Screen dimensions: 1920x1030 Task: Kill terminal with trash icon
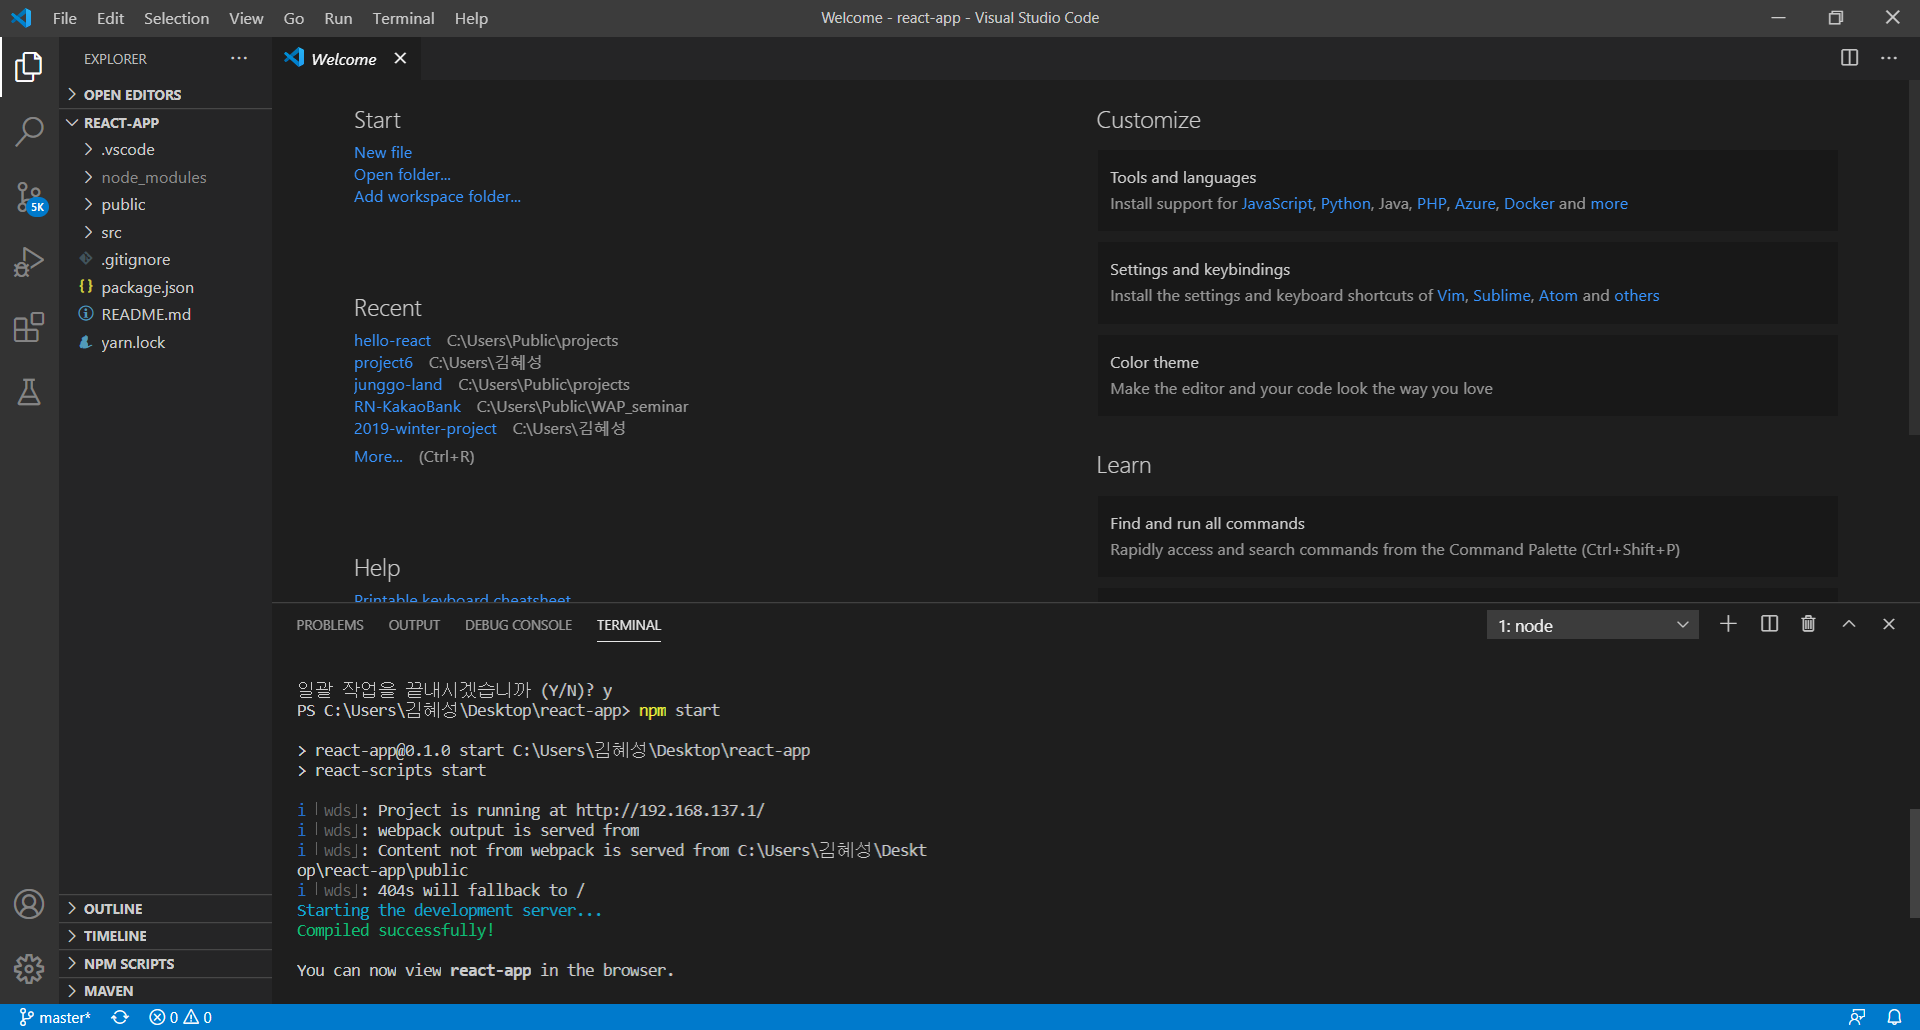[1808, 624]
